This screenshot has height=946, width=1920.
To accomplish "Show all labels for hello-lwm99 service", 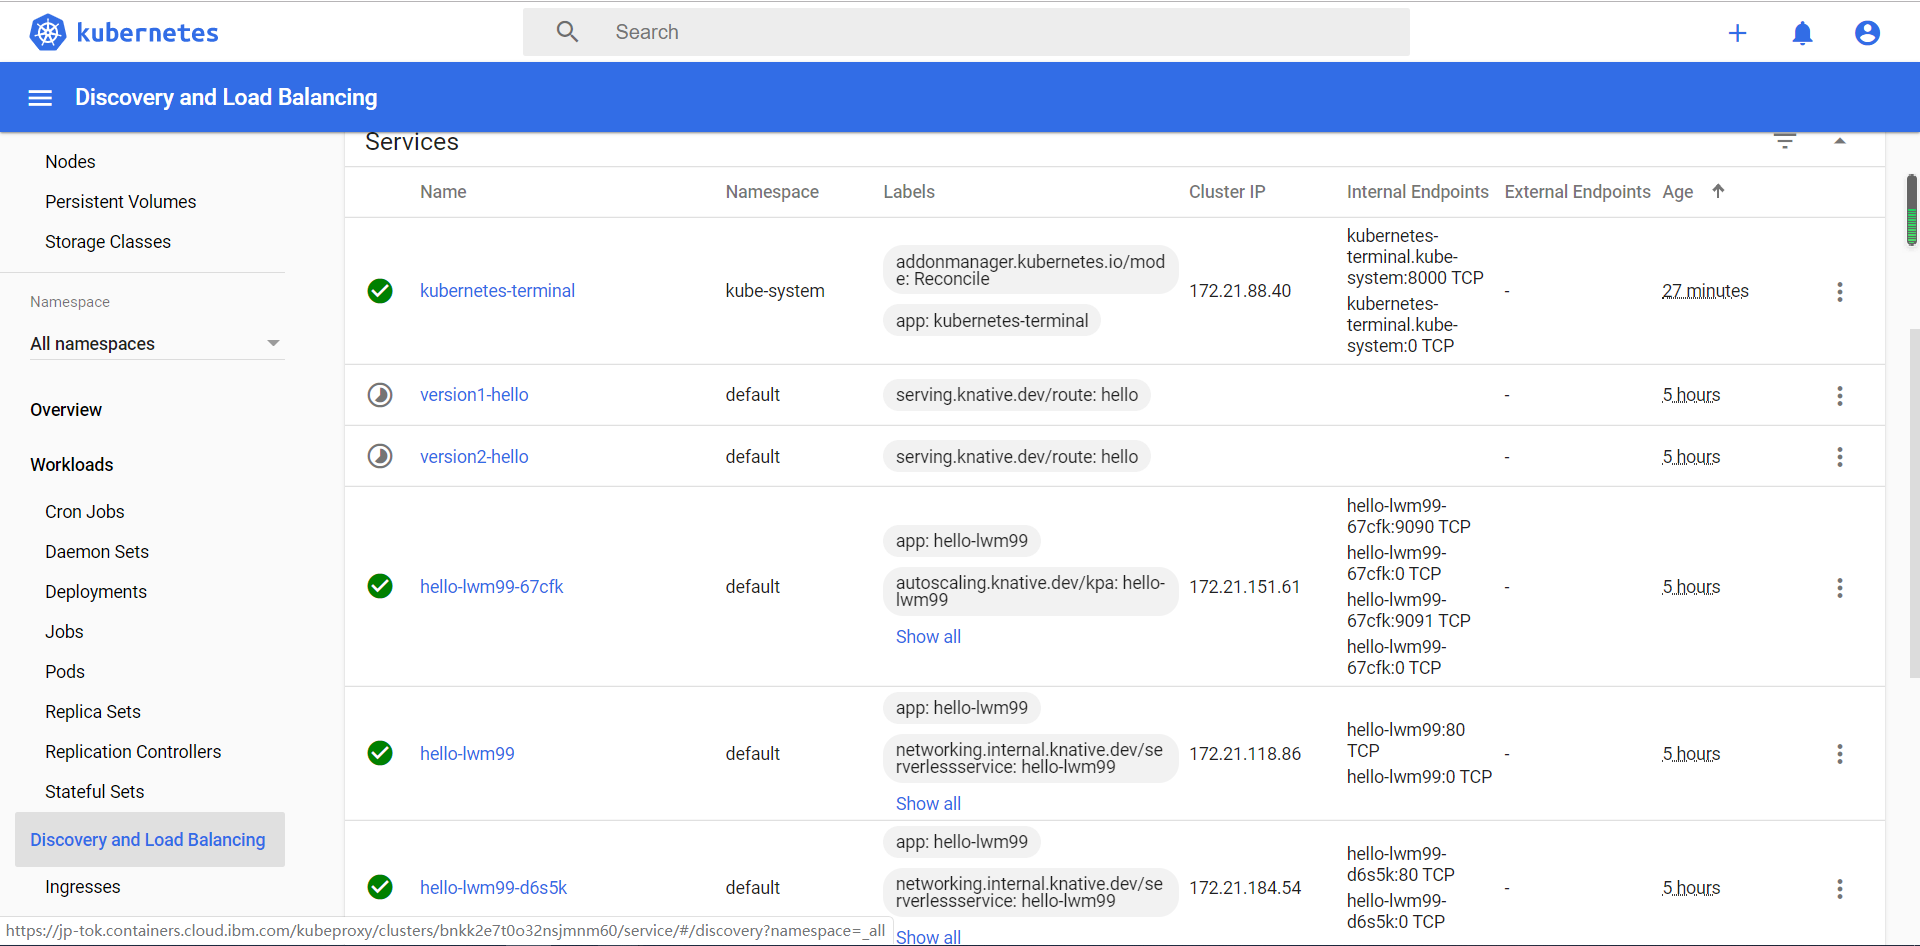I will (928, 804).
